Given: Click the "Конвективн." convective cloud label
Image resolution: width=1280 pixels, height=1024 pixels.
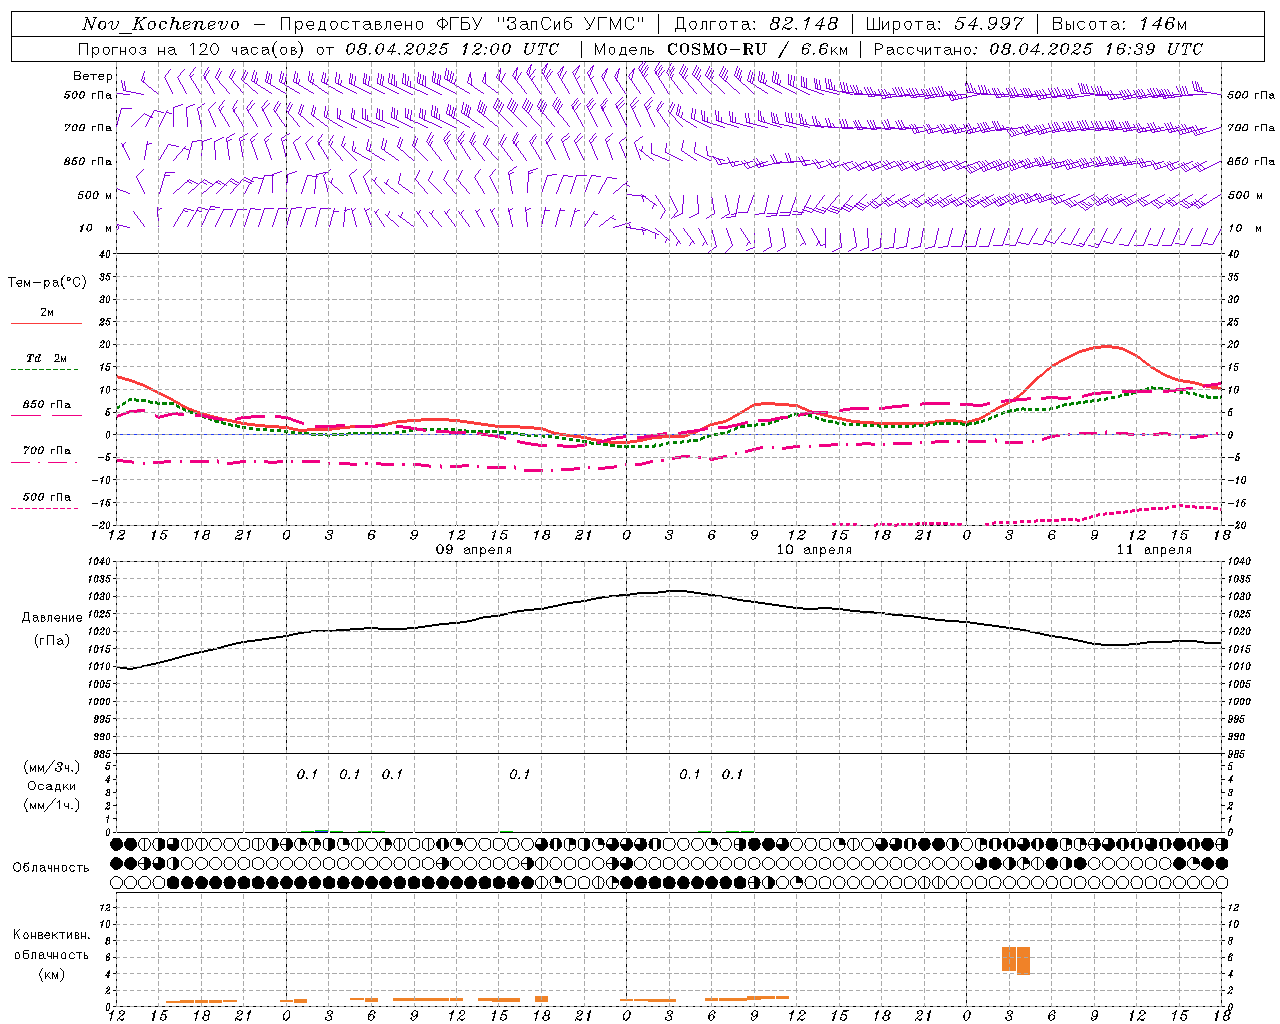Looking at the screenshot, I should click(51, 935).
